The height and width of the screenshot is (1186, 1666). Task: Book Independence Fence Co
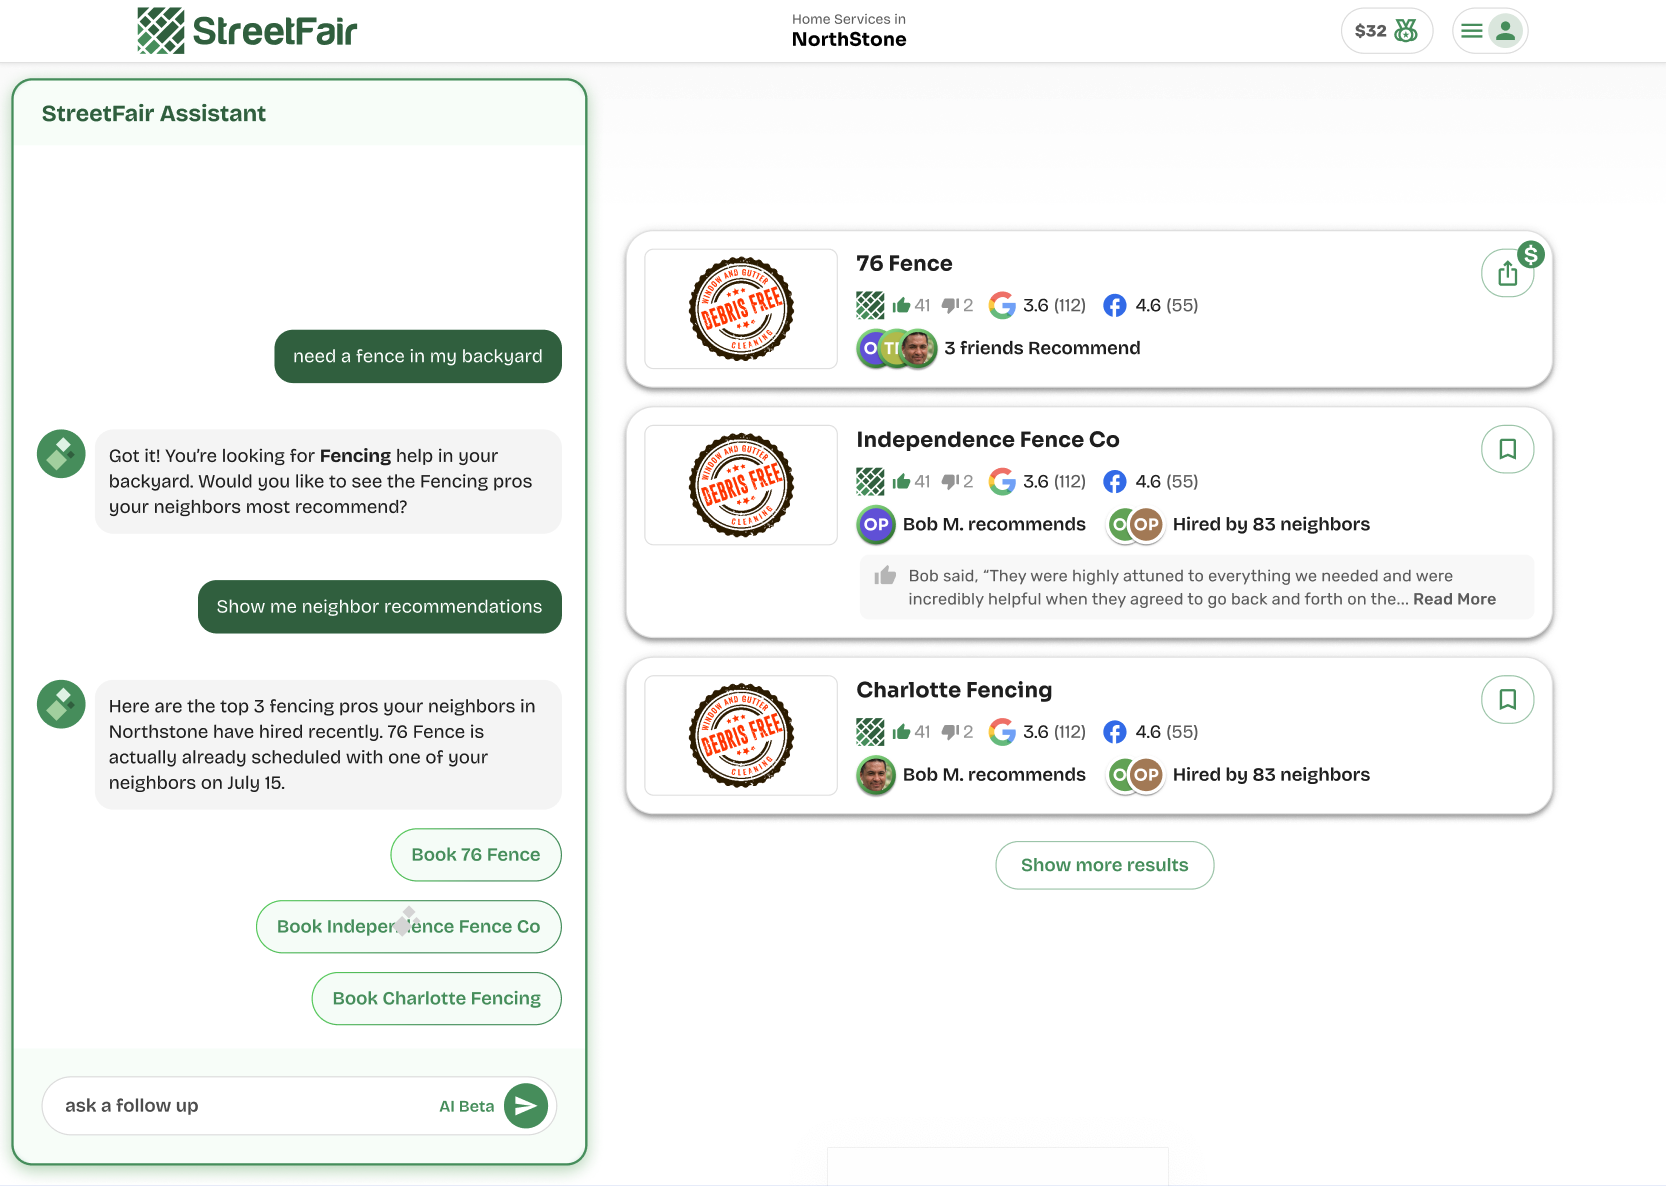tap(409, 927)
